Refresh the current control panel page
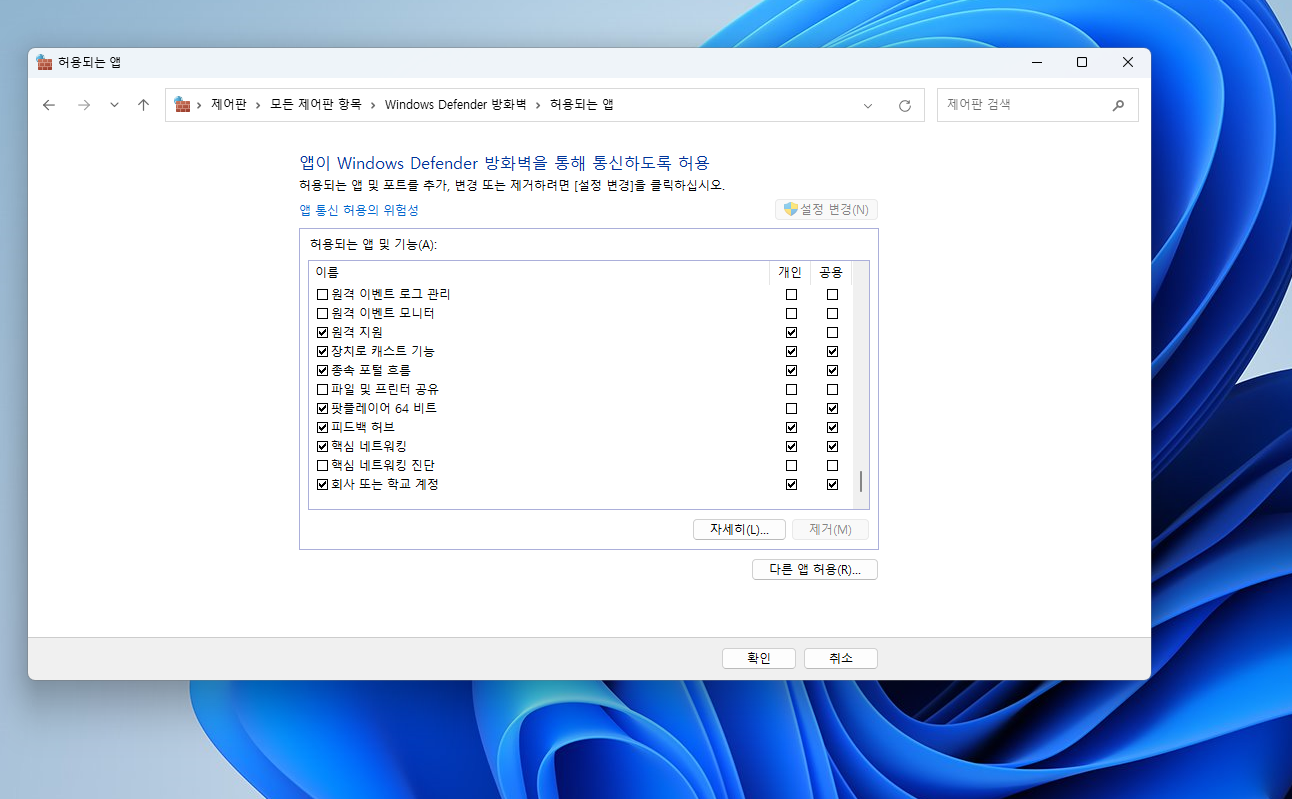 coord(905,105)
